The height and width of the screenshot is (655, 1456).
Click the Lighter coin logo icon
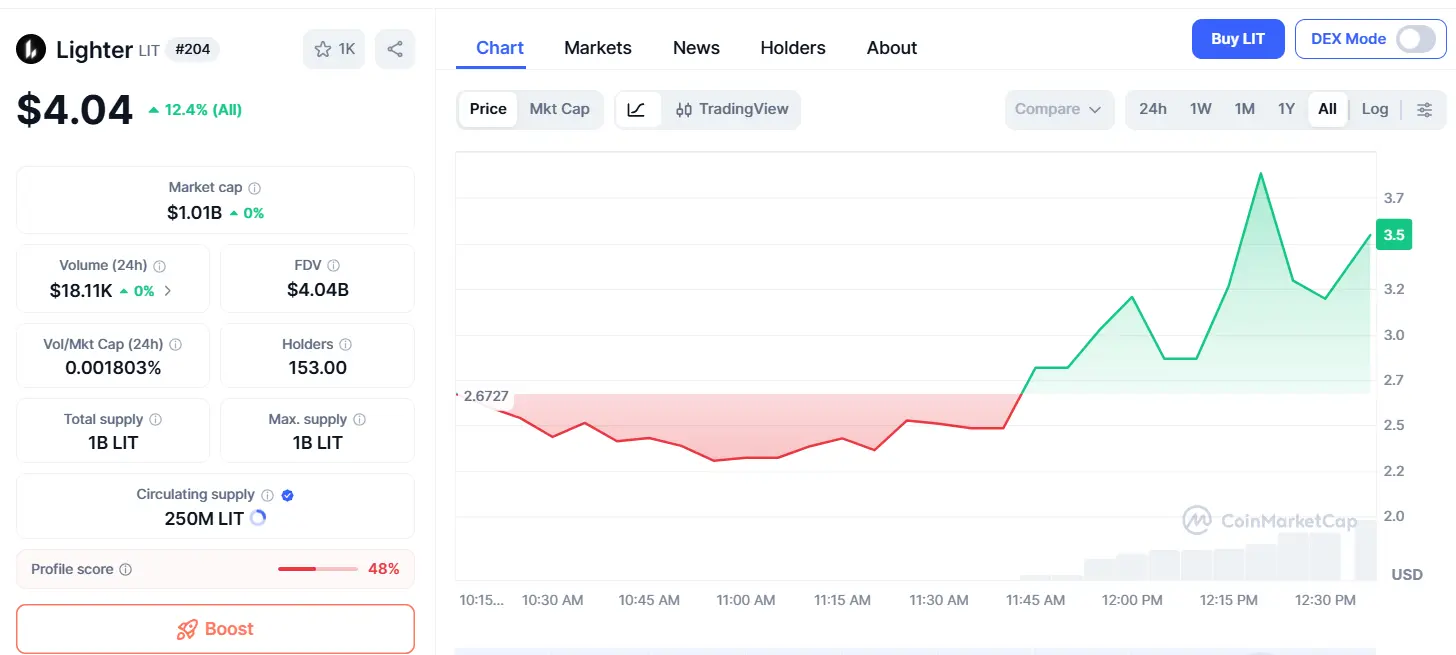(x=31, y=49)
